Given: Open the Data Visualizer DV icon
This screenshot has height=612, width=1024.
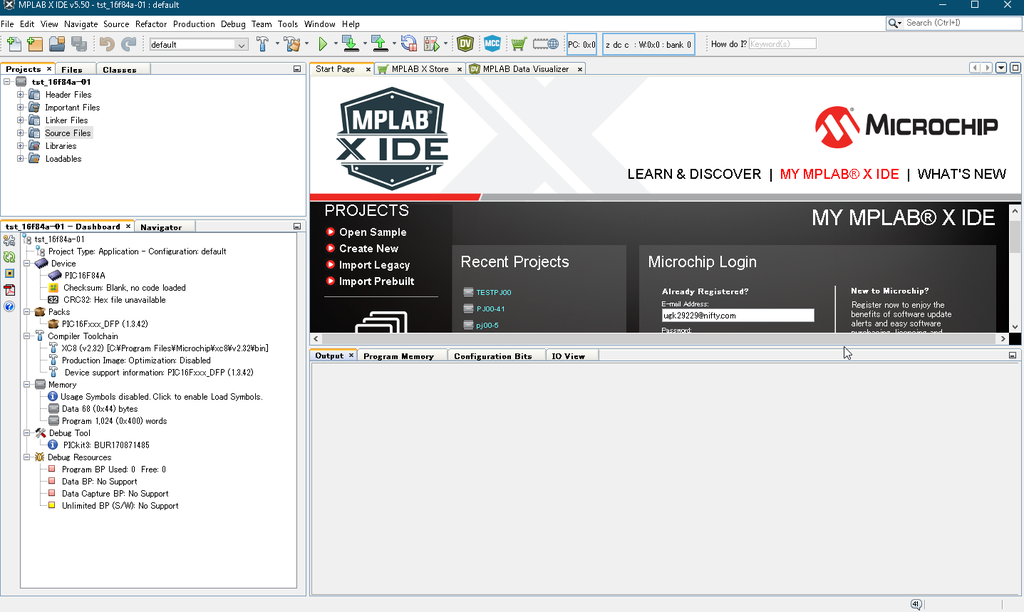Looking at the screenshot, I should [465, 44].
